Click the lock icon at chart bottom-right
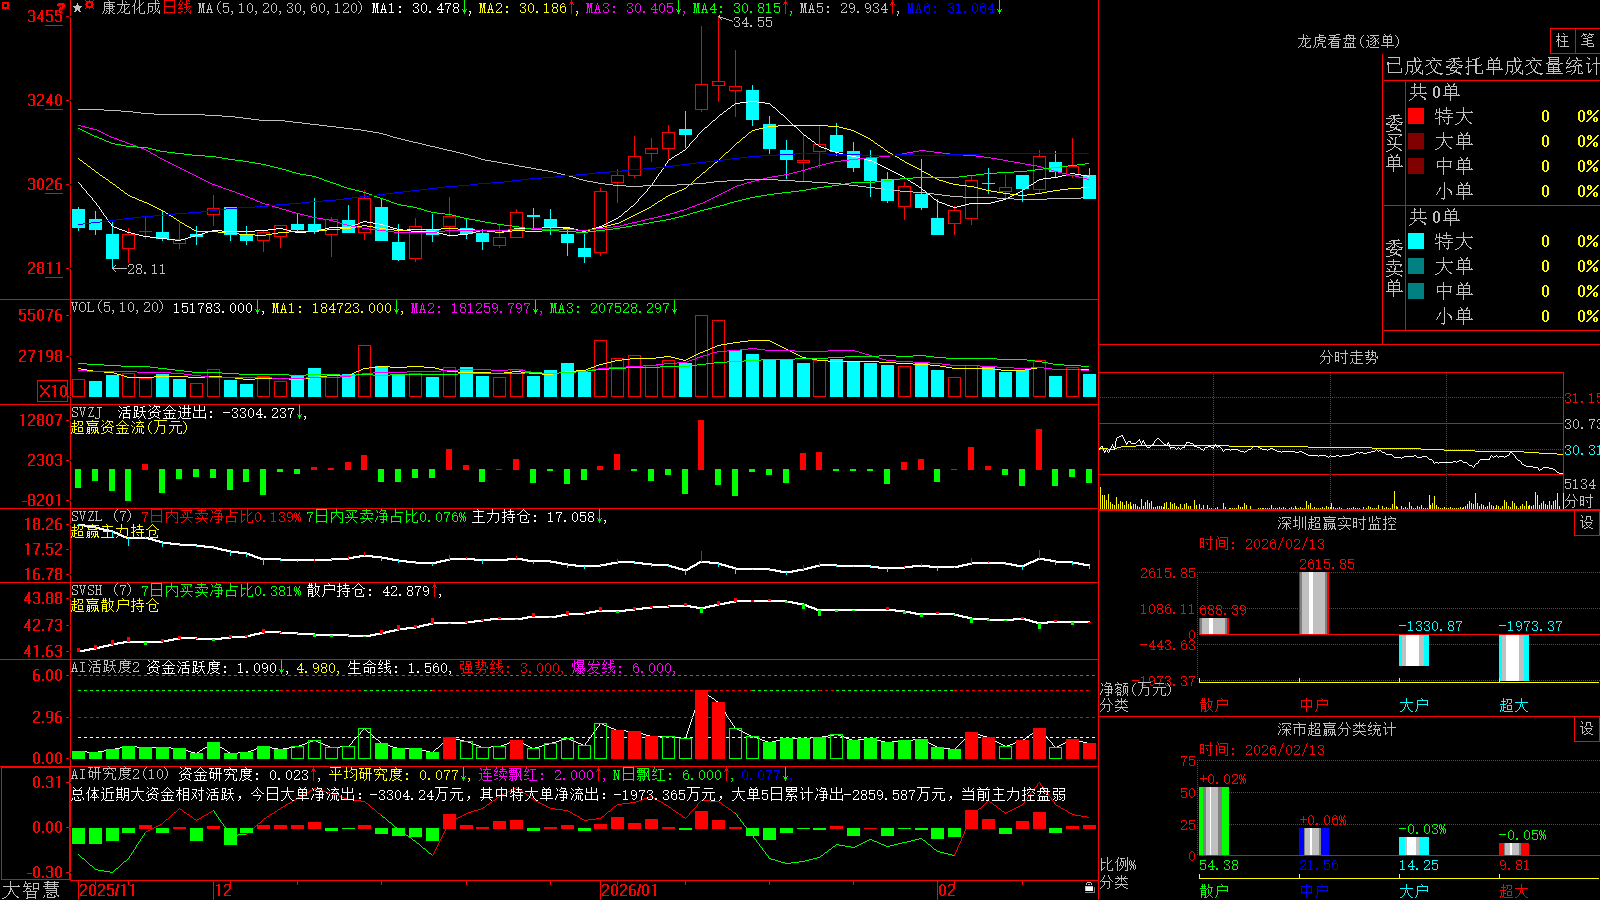 pyautogui.click(x=1090, y=887)
